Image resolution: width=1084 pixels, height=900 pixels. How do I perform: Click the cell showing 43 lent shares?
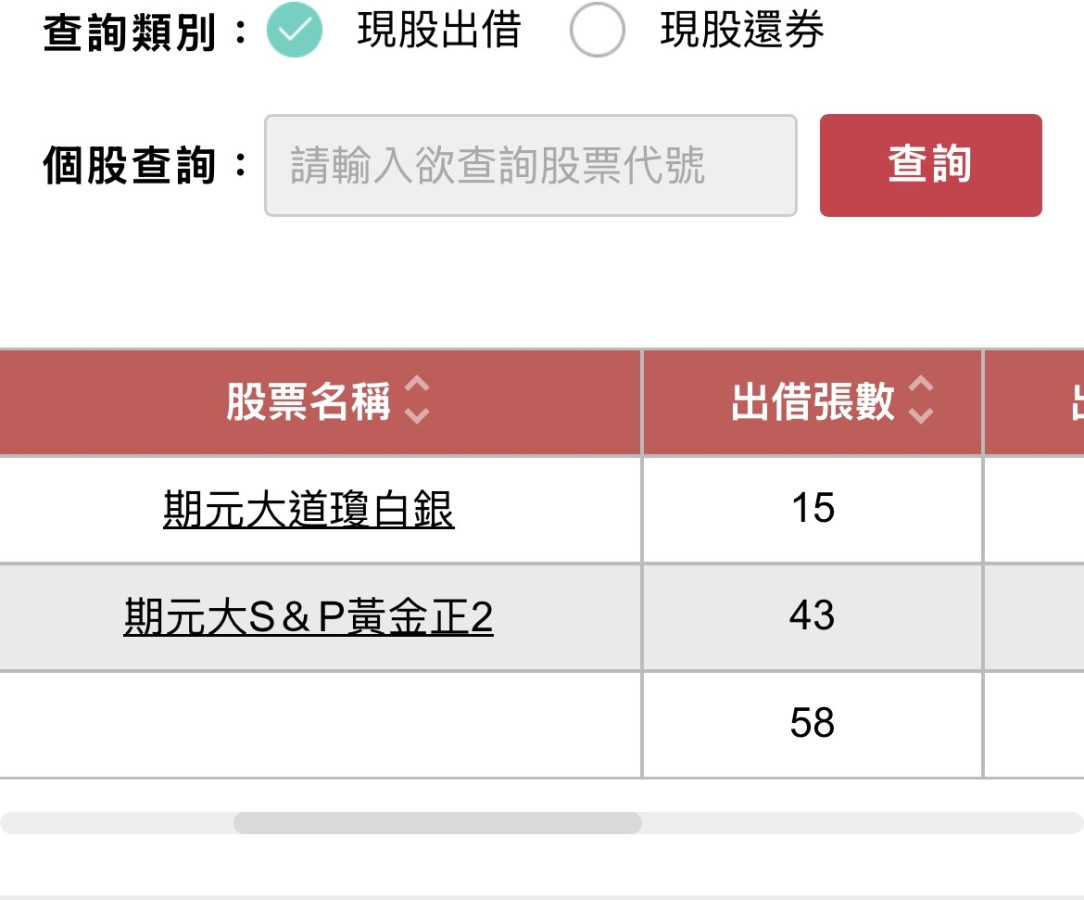coord(812,616)
